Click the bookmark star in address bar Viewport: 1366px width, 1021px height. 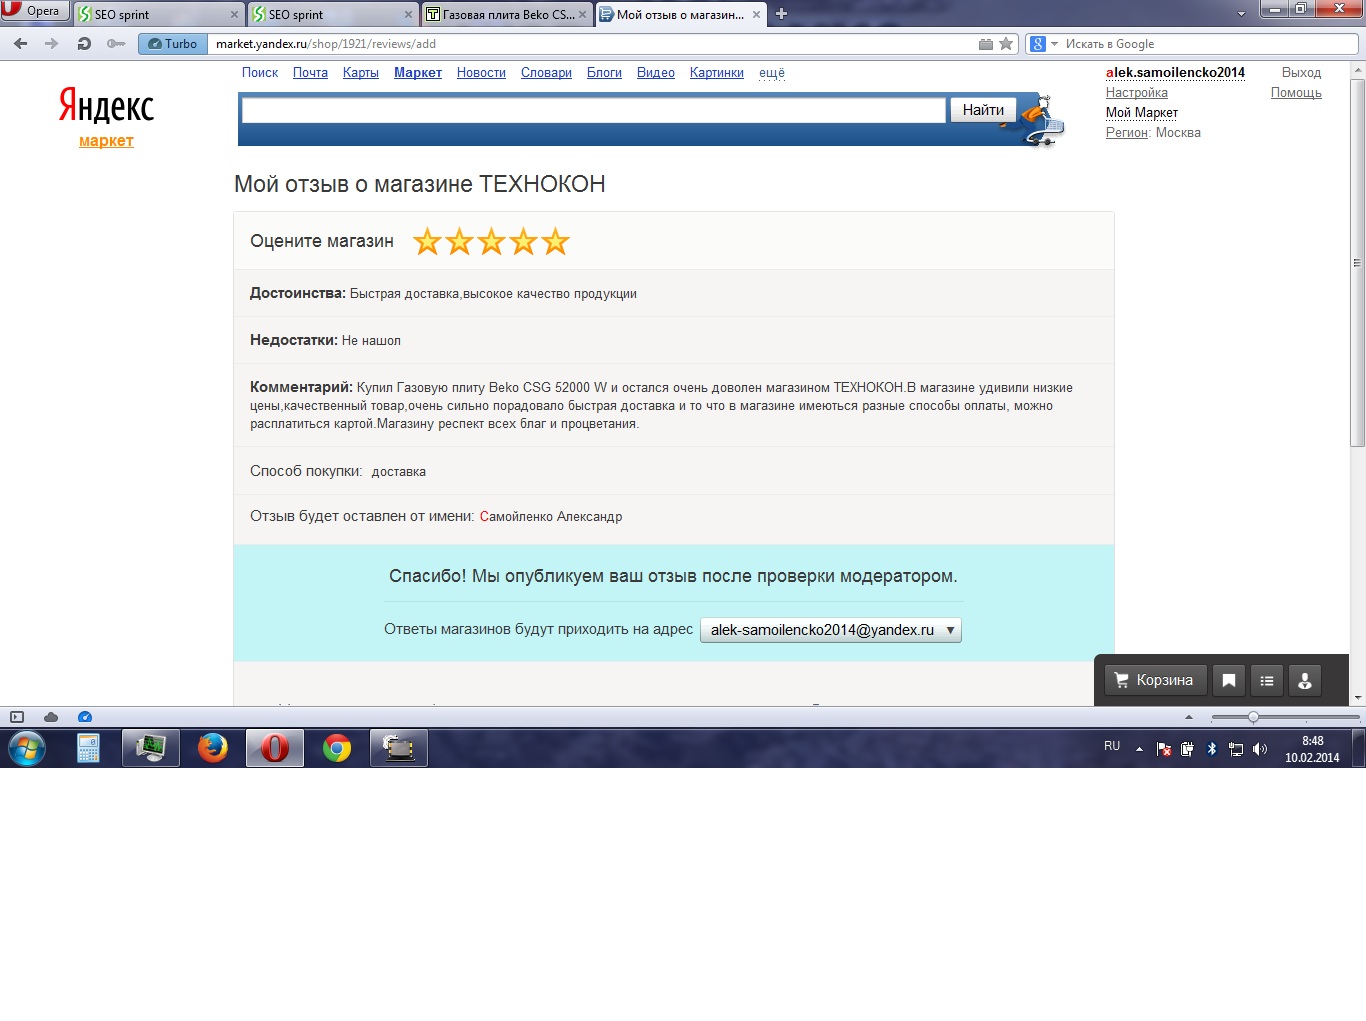point(1006,44)
